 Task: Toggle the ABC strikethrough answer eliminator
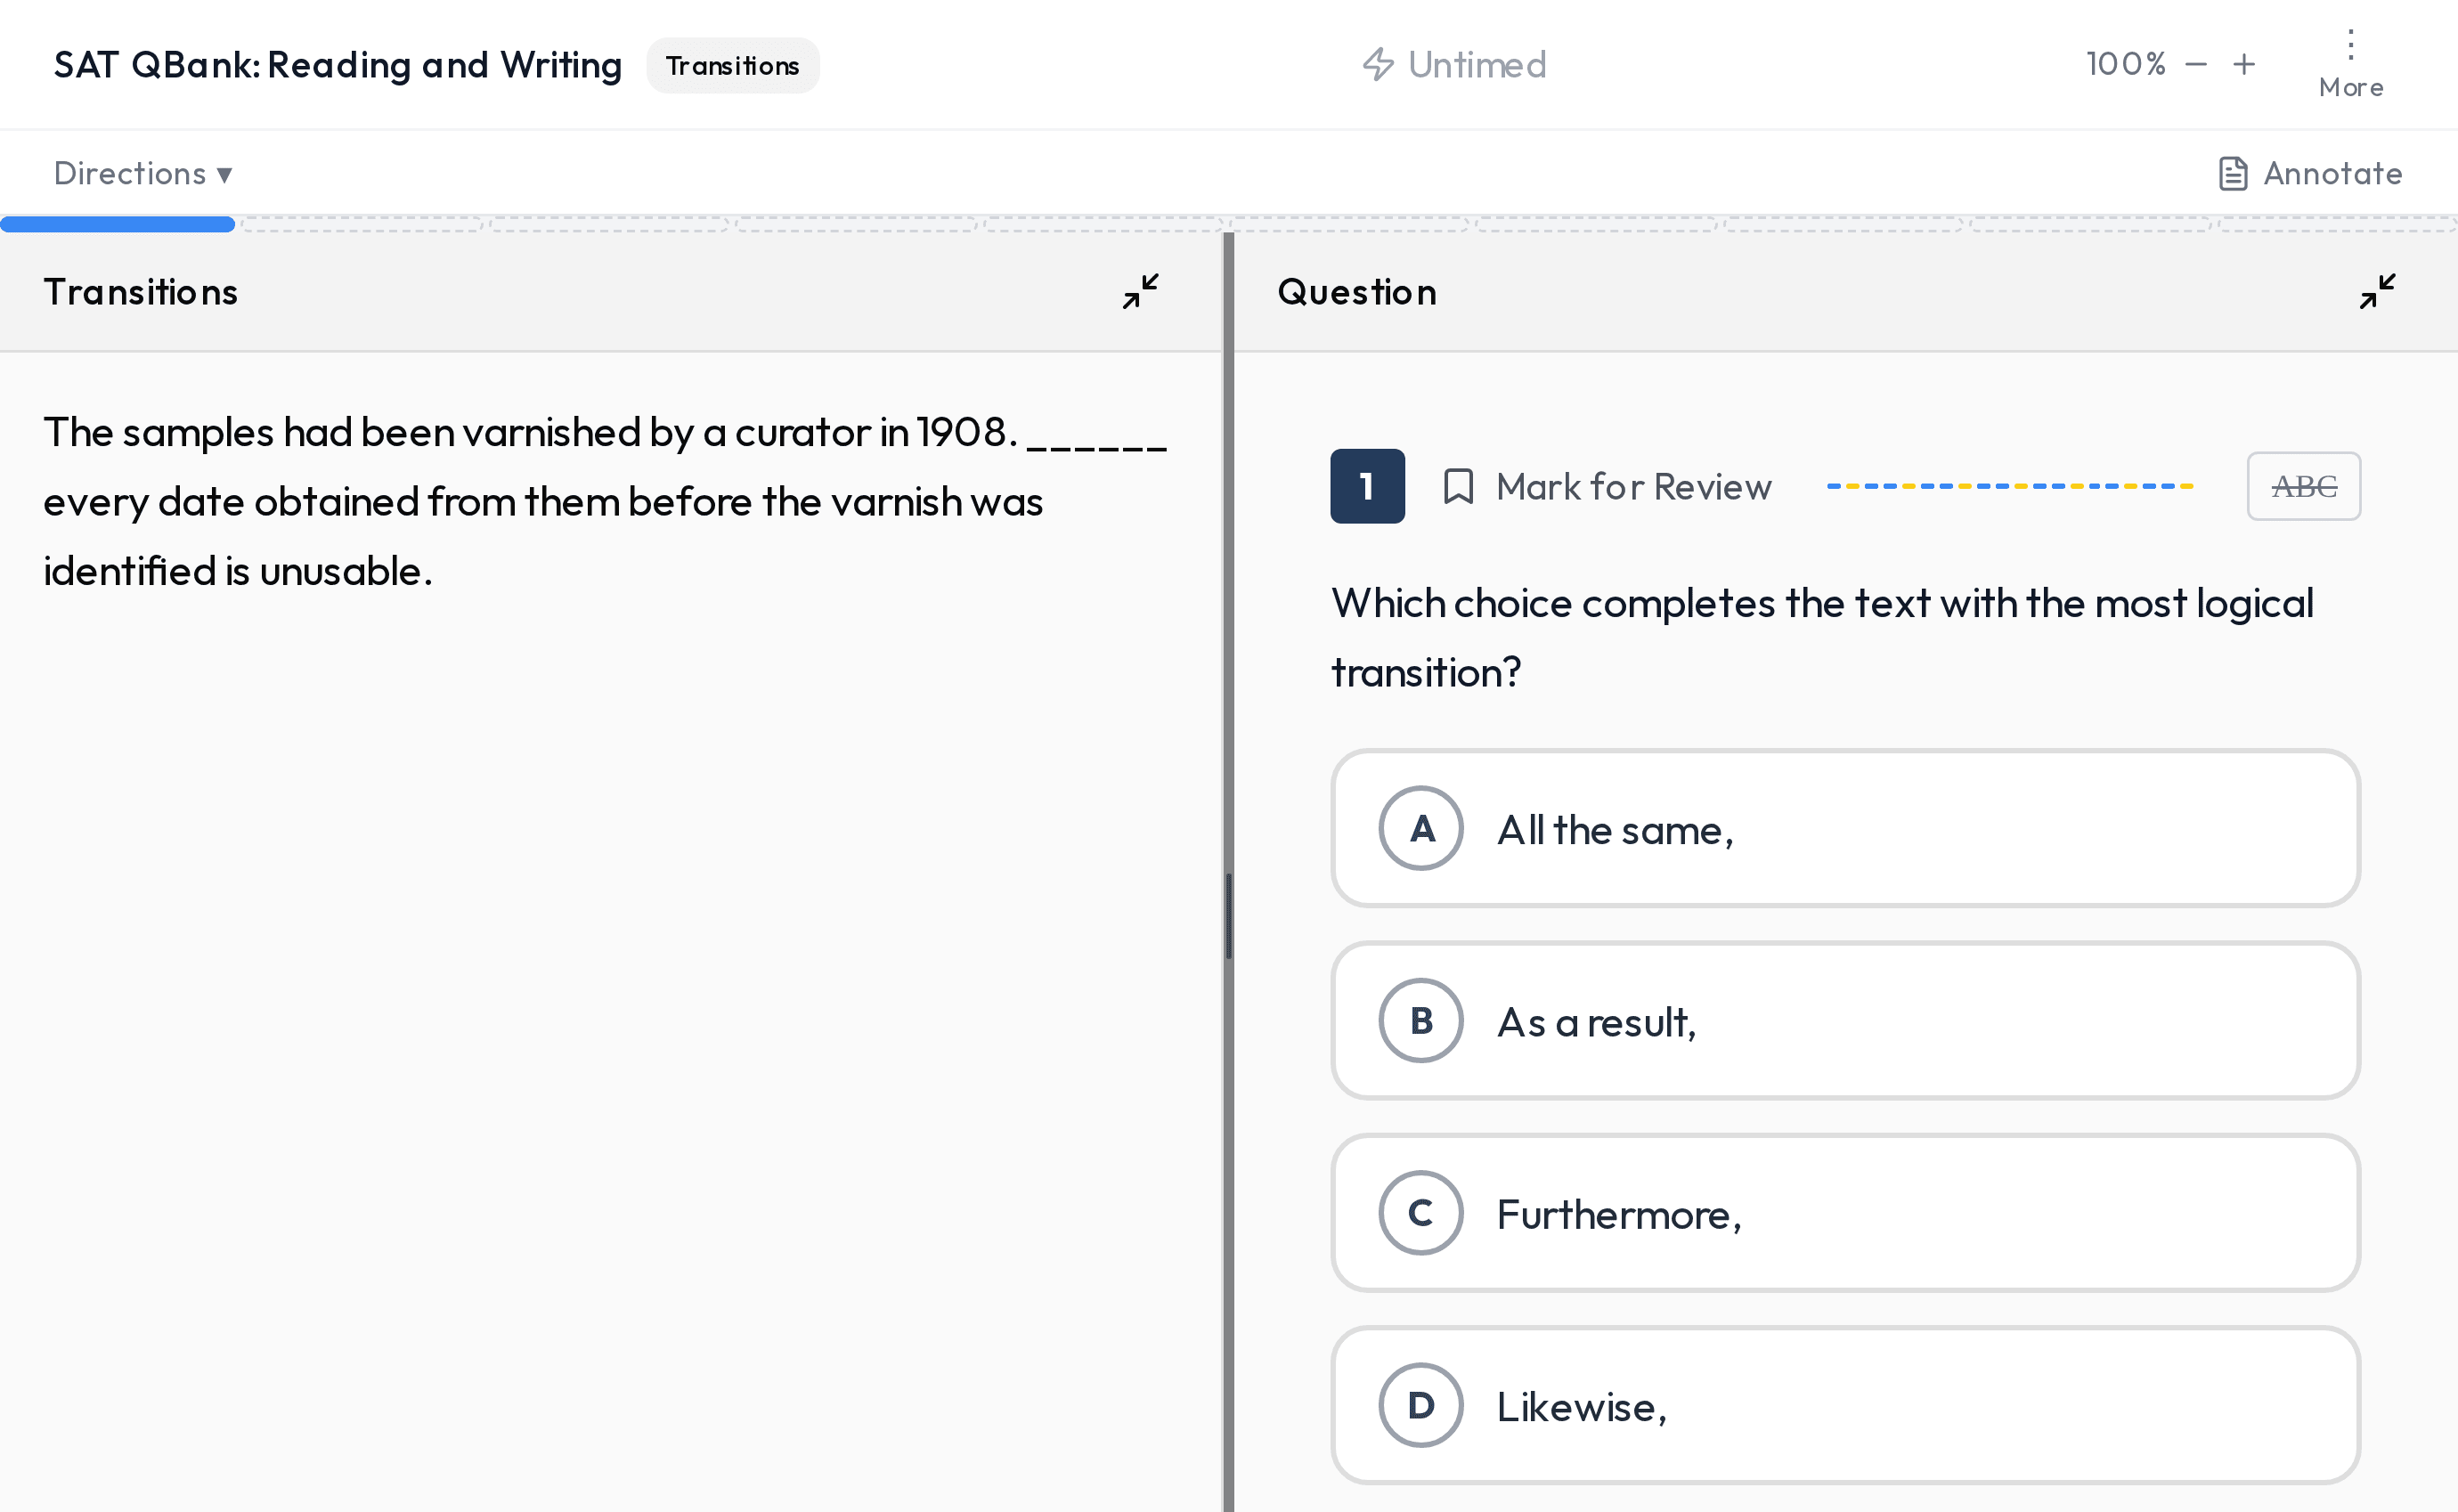coord(2303,486)
